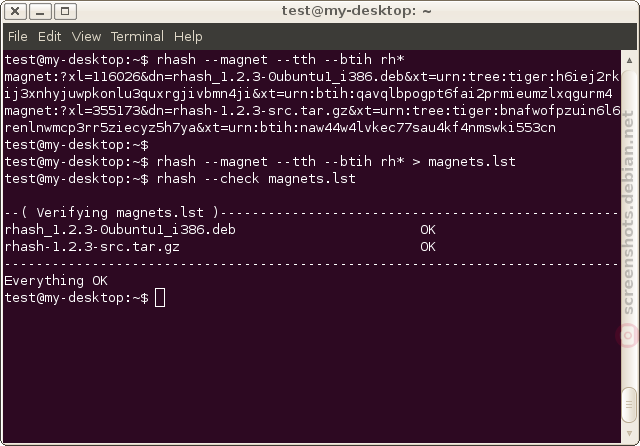Click the scrollbar up arrow

click(629, 60)
